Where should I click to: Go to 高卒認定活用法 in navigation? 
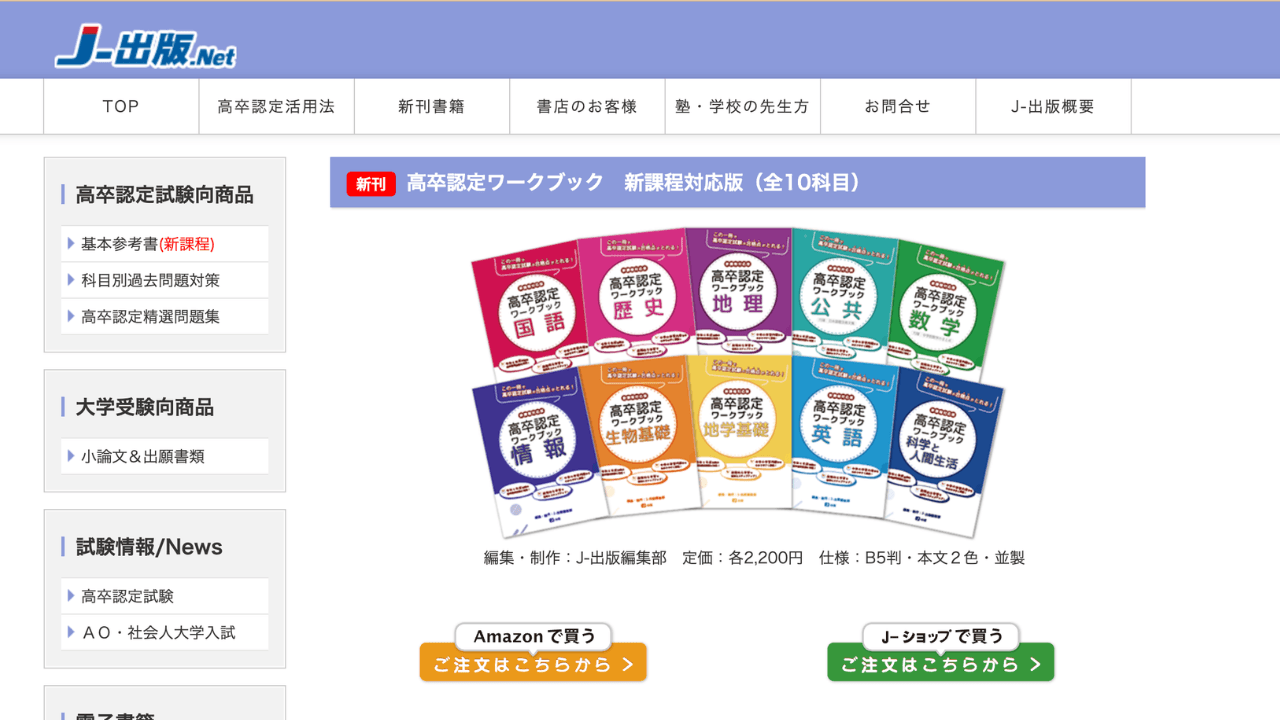276,106
